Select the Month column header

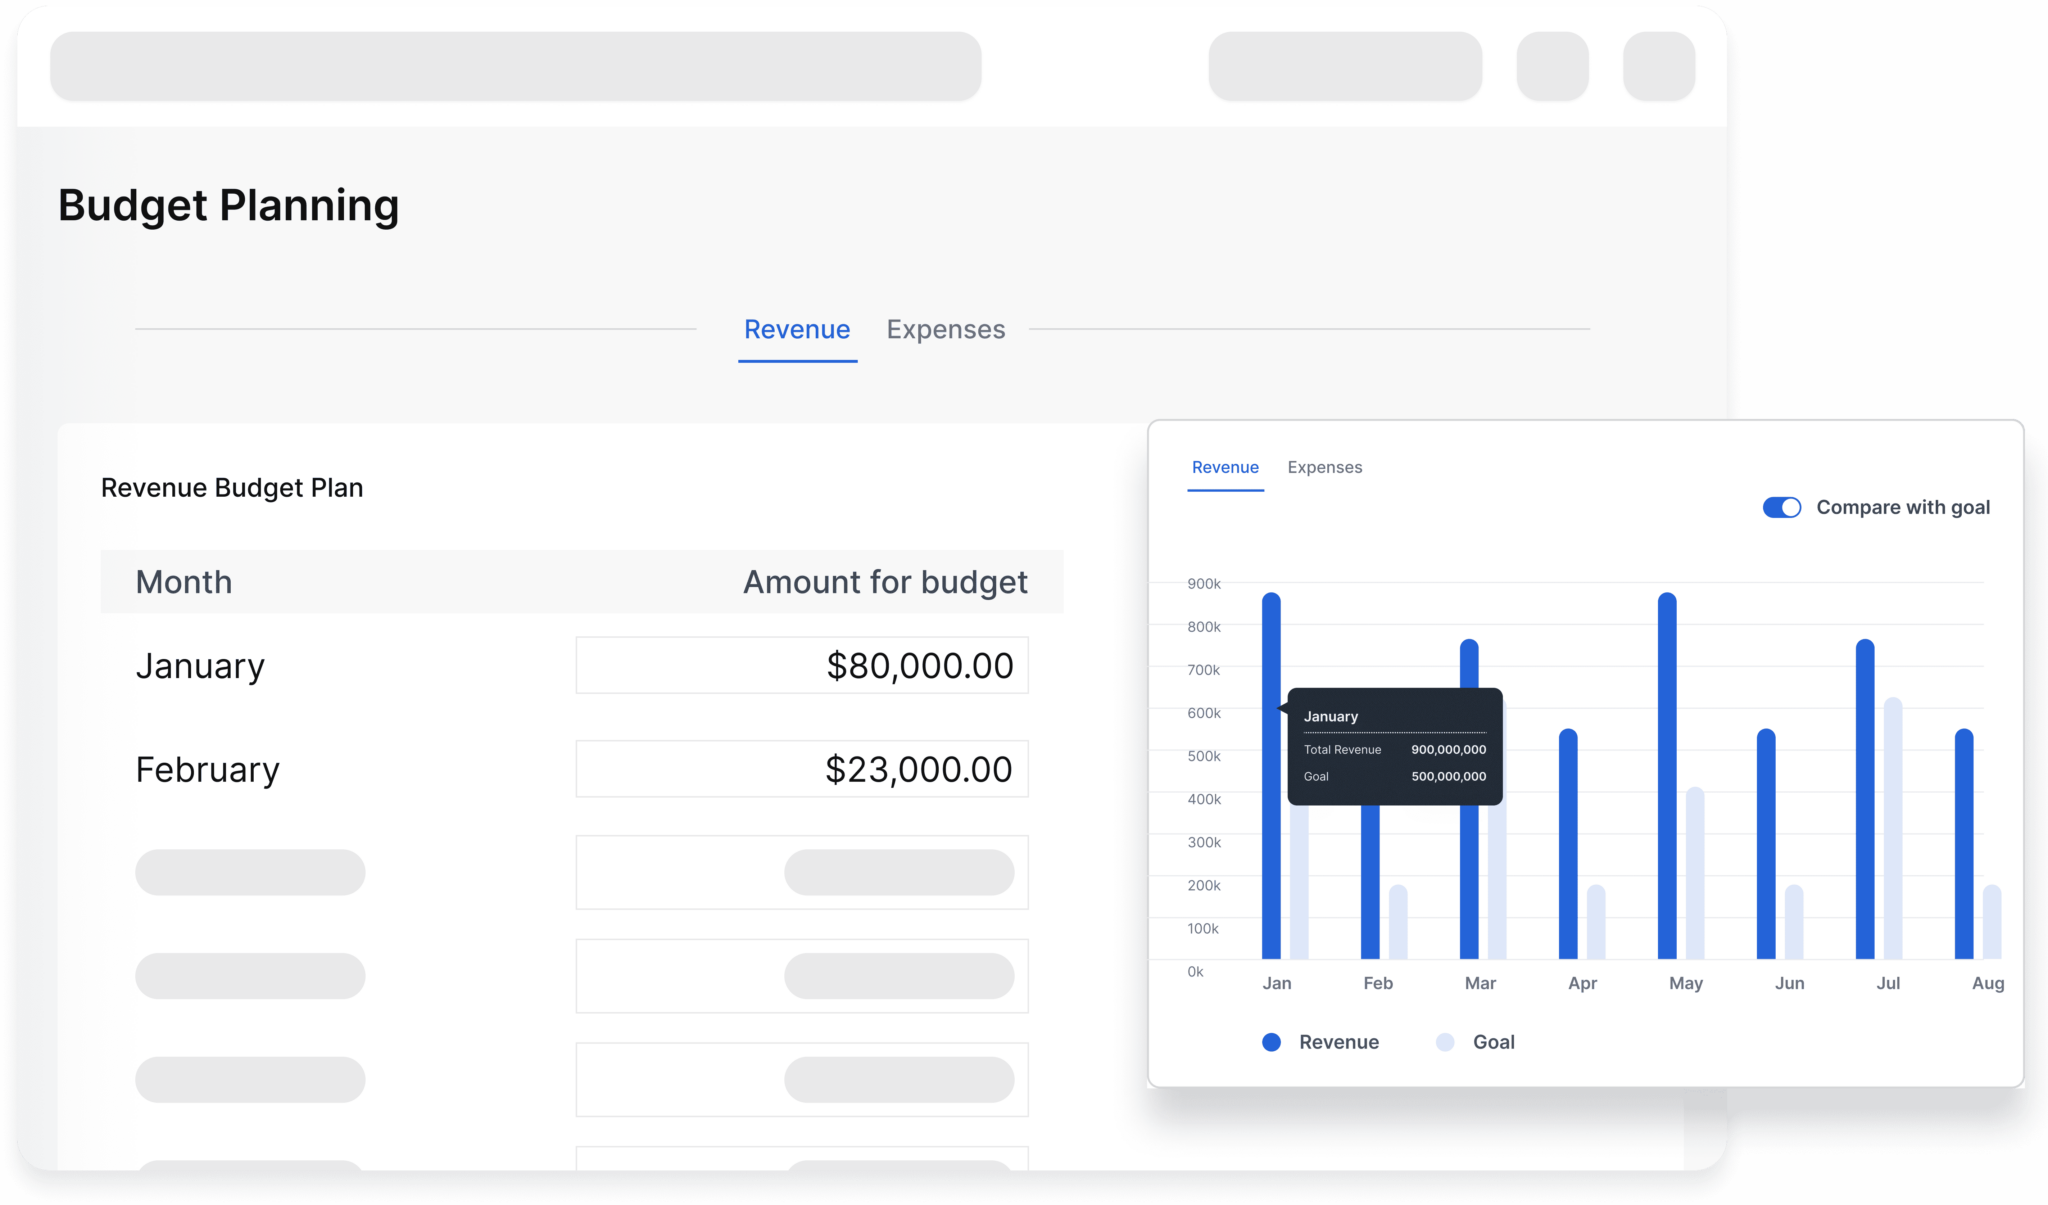pyautogui.click(x=183, y=581)
